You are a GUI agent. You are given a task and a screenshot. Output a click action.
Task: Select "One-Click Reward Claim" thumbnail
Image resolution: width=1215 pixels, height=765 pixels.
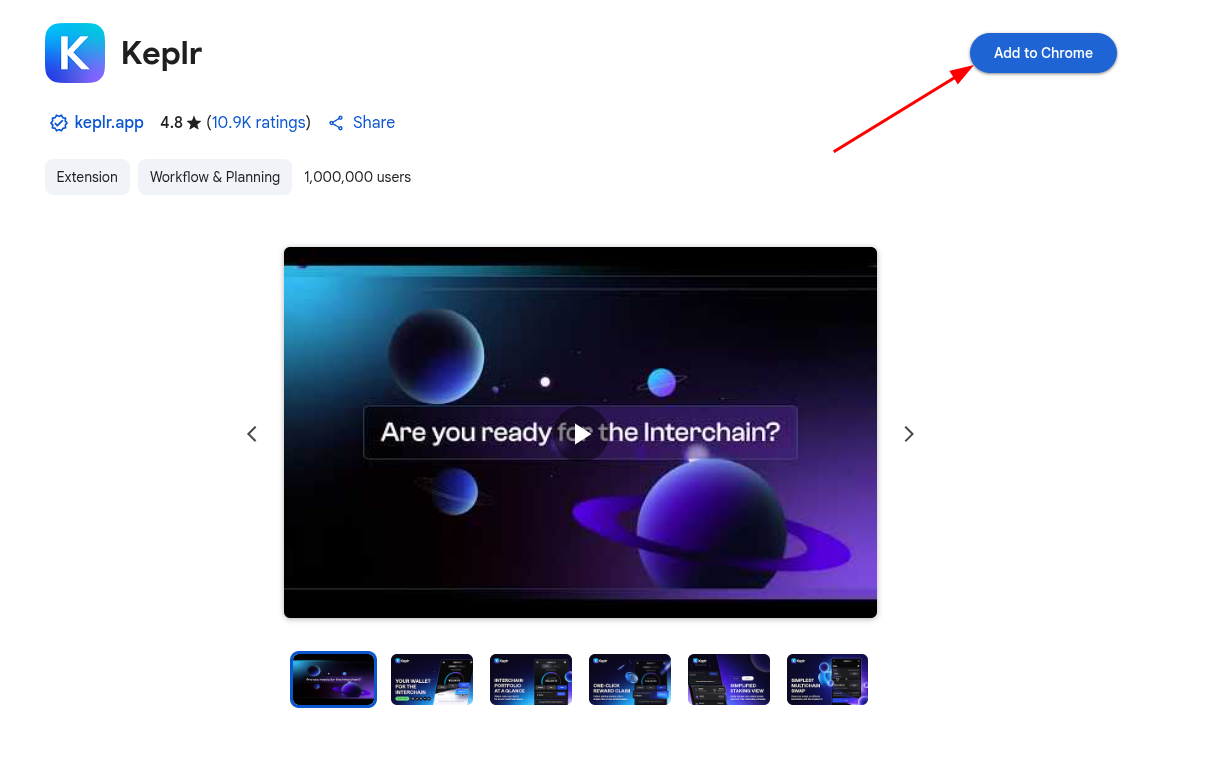(630, 680)
